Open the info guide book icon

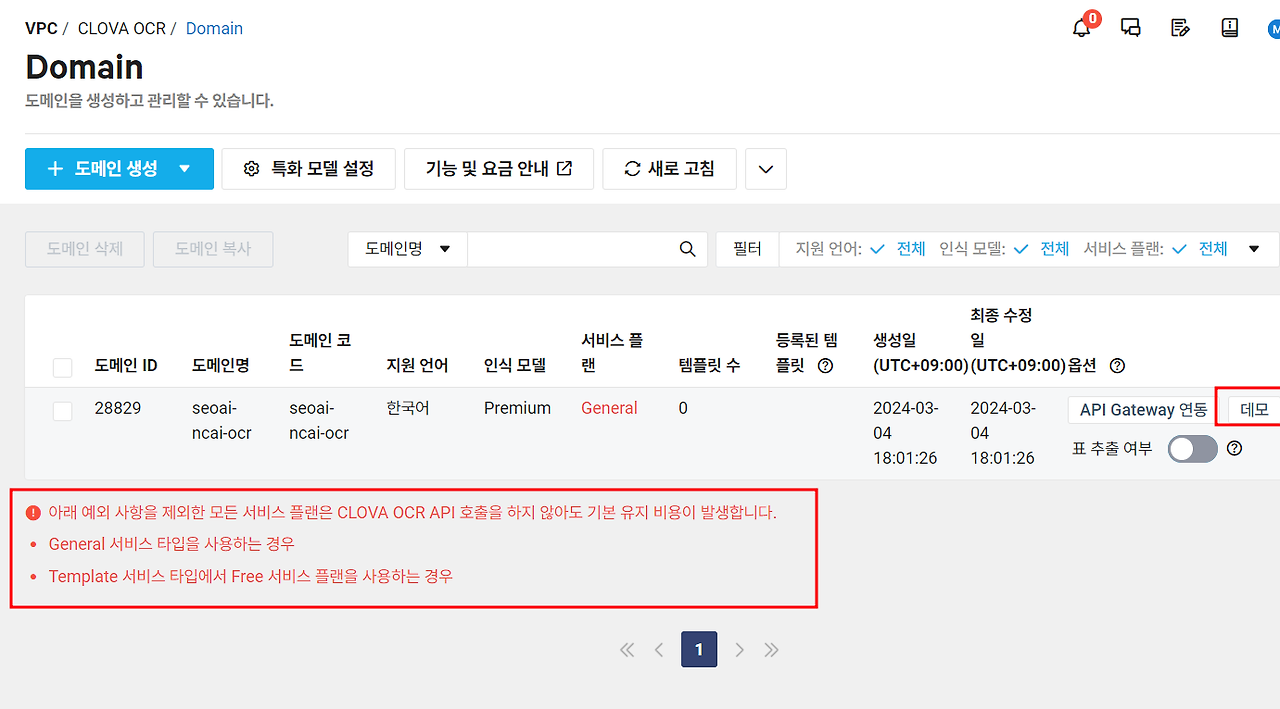[x=1229, y=27]
